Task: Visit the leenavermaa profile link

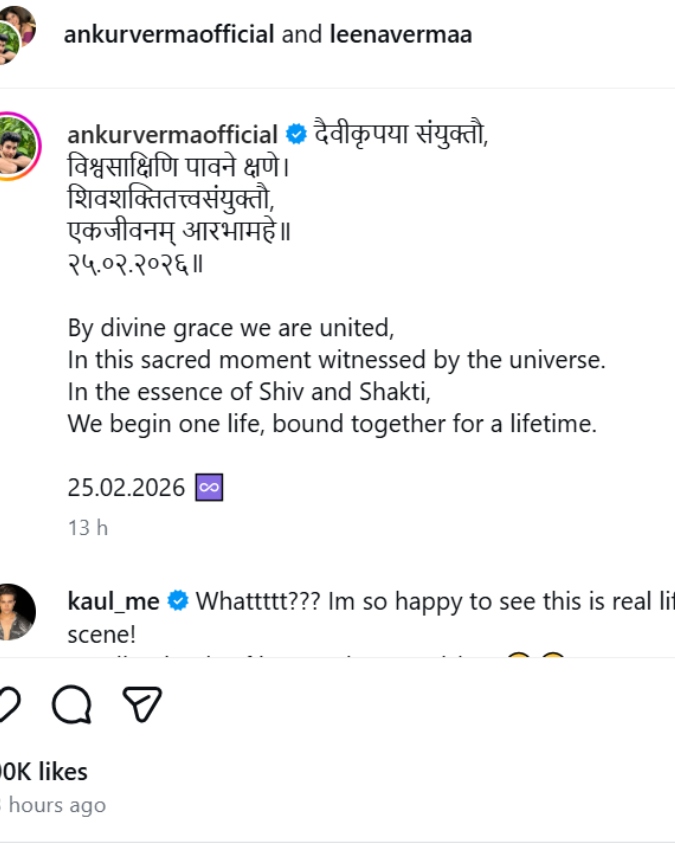Action: click(400, 34)
